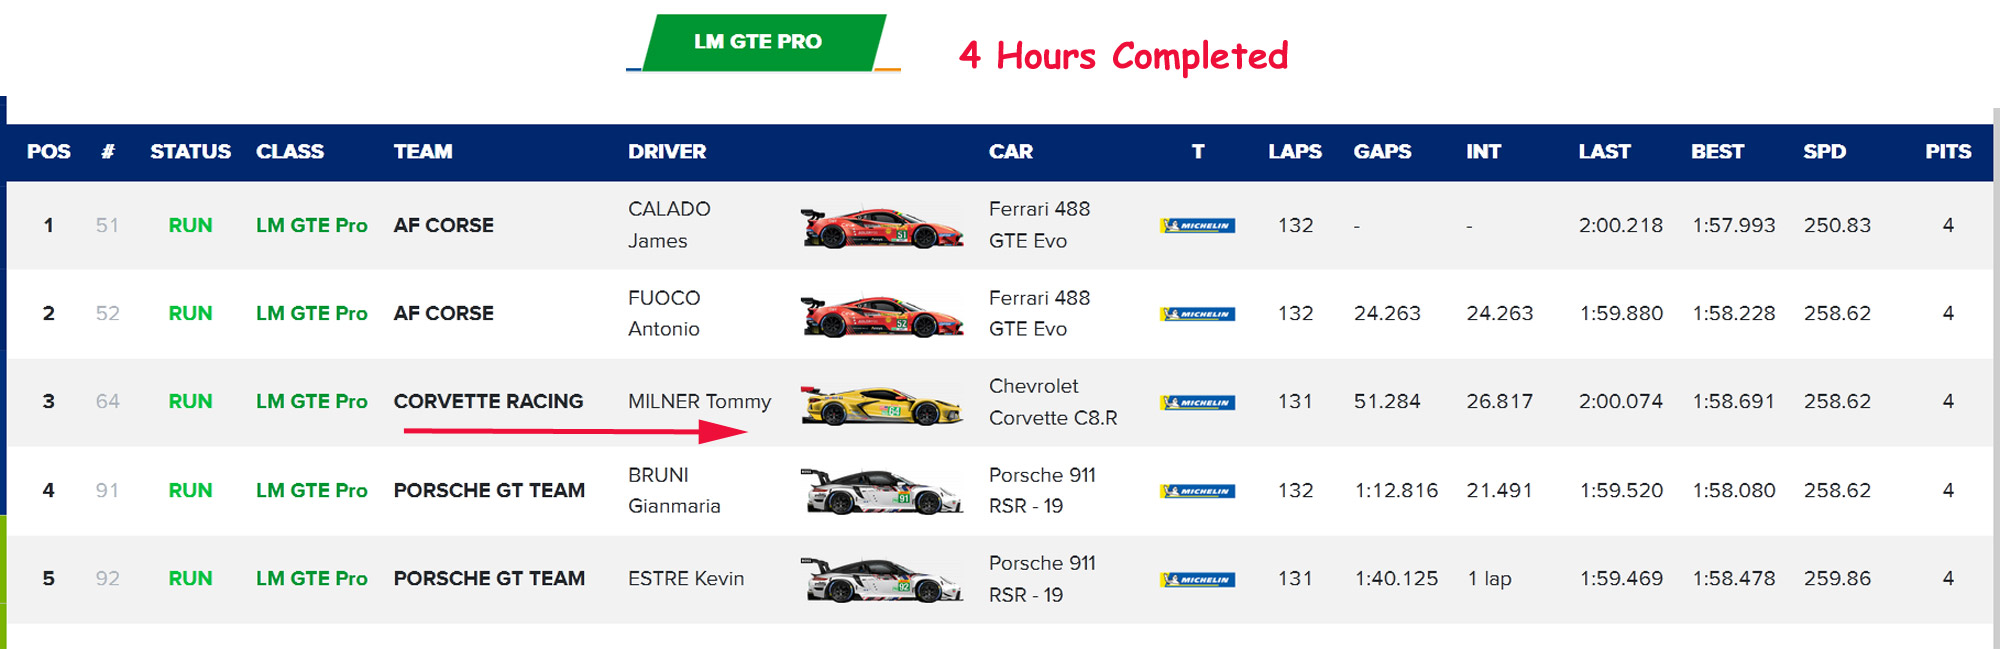Click the first AF CORSE team entry
The height and width of the screenshot is (649, 2000).
coord(443,226)
